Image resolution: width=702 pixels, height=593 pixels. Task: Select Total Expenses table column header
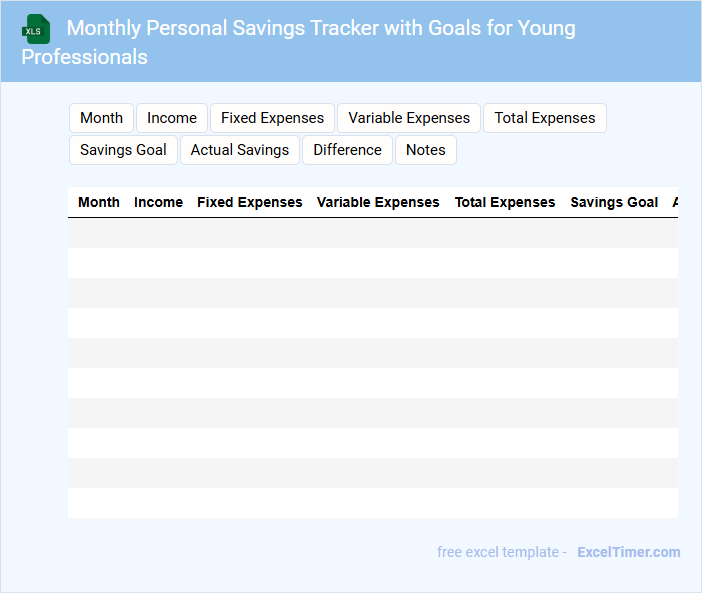coord(505,202)
